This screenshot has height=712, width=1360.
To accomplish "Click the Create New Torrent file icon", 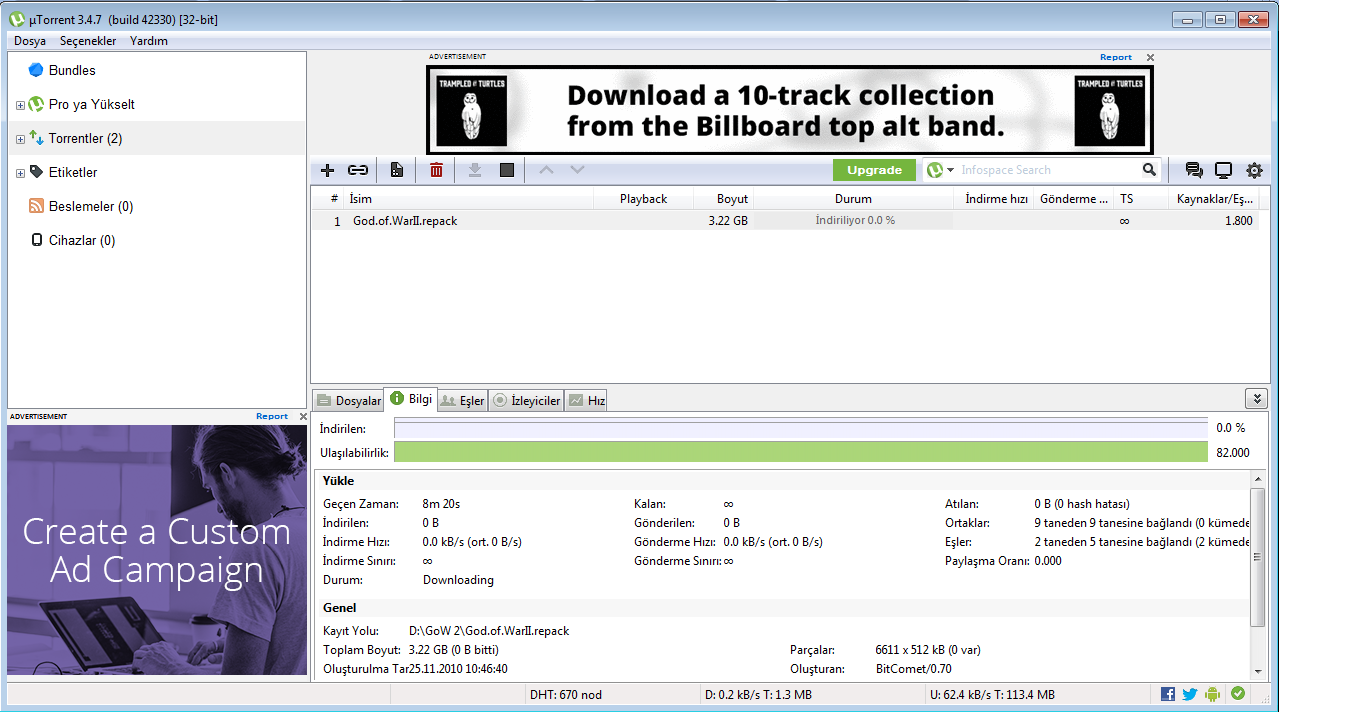I will 397,170.
